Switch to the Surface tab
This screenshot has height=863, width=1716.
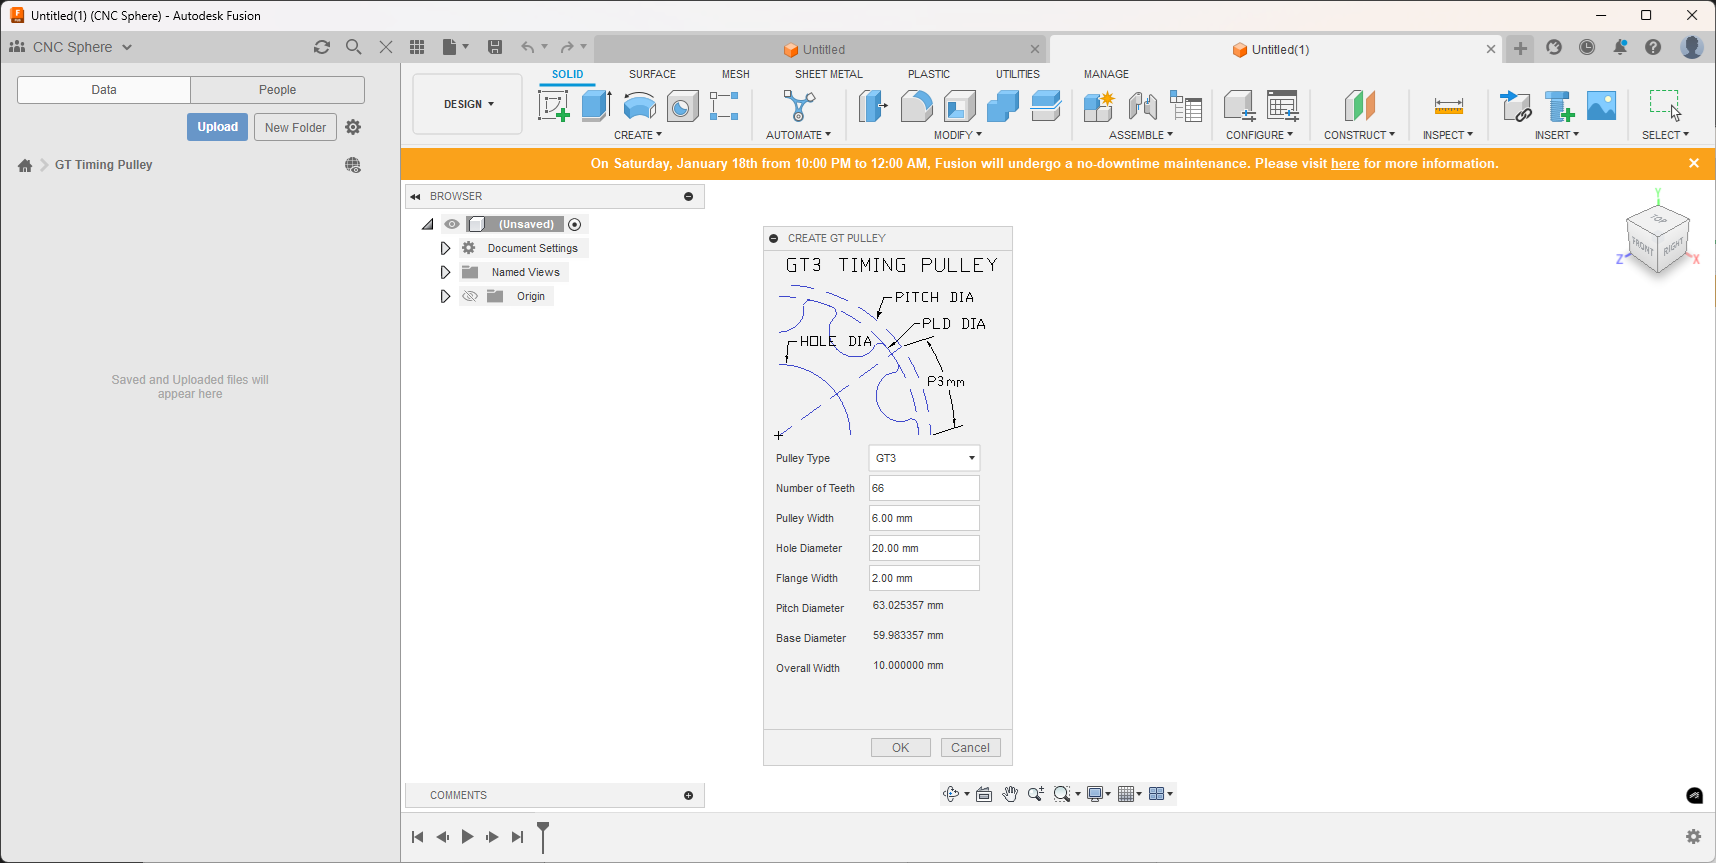(652, 74)
